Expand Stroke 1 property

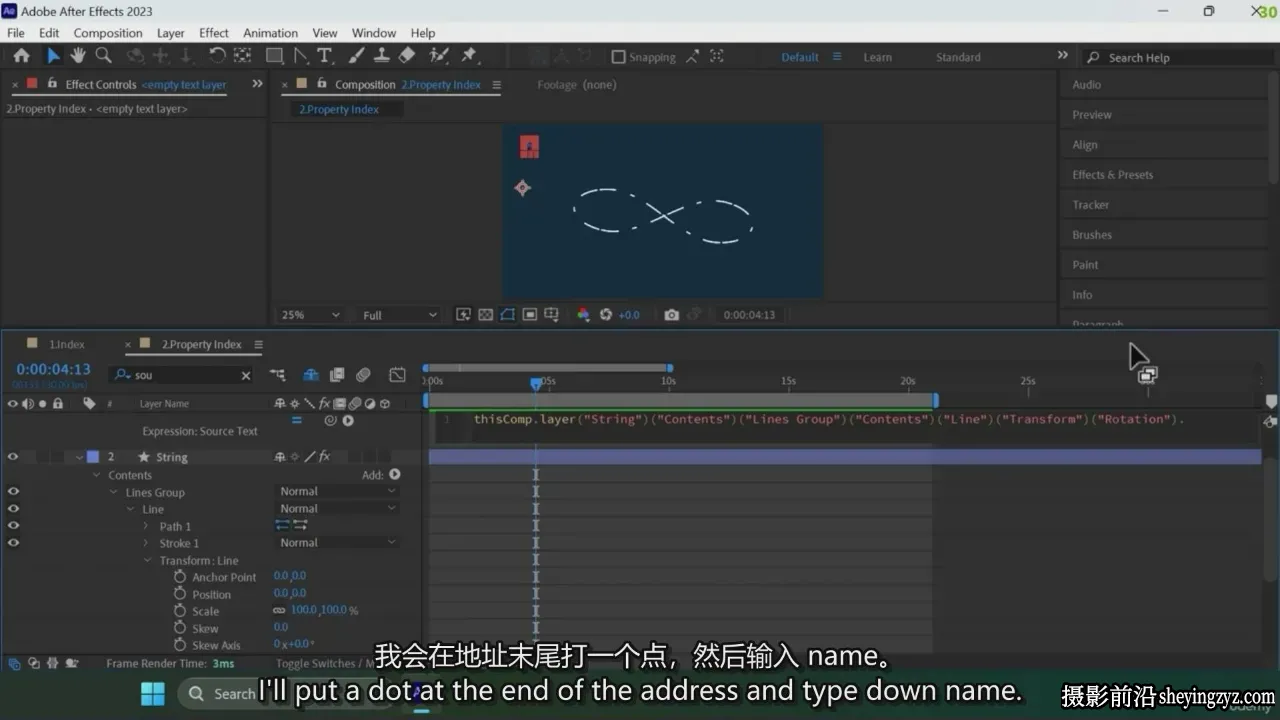tap(146, 543)
